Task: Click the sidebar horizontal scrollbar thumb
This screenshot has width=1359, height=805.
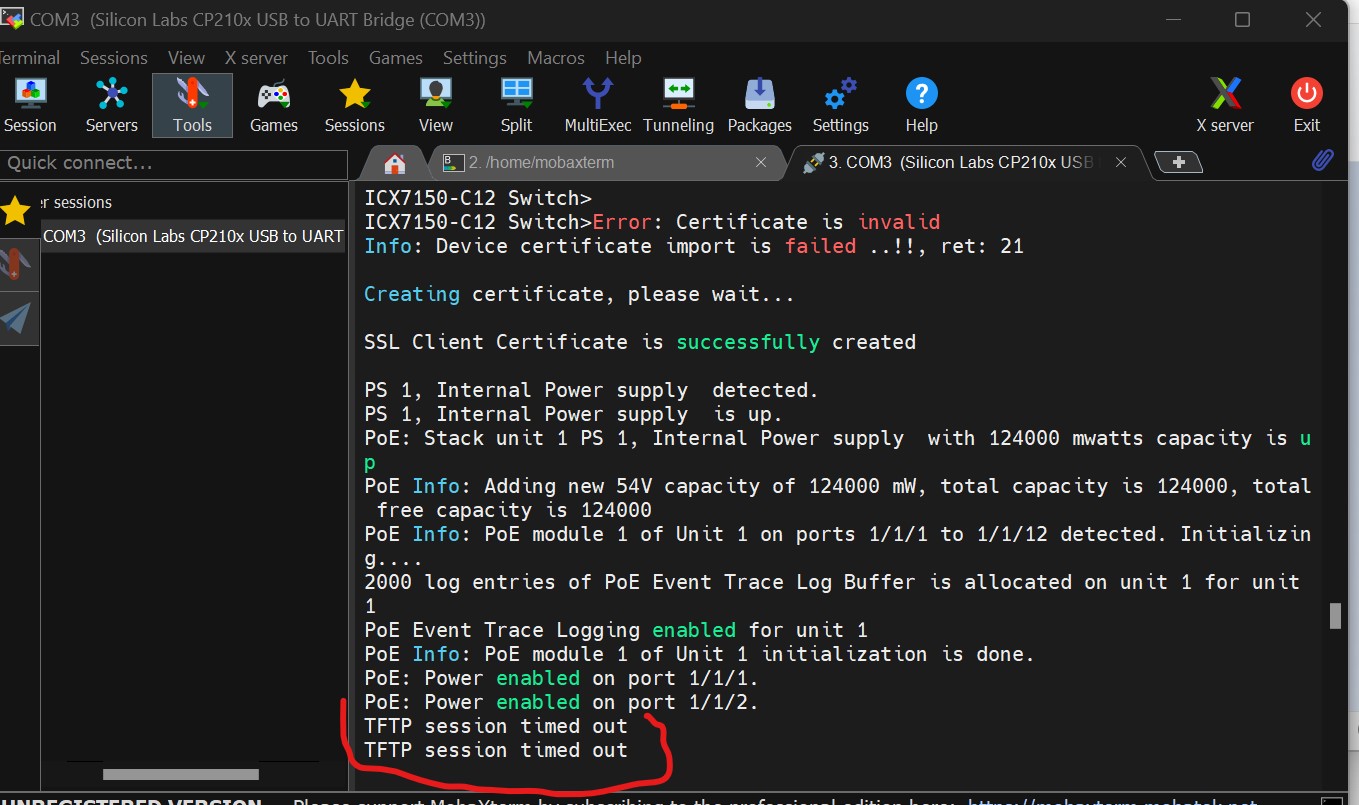Action: click(181, 774)
